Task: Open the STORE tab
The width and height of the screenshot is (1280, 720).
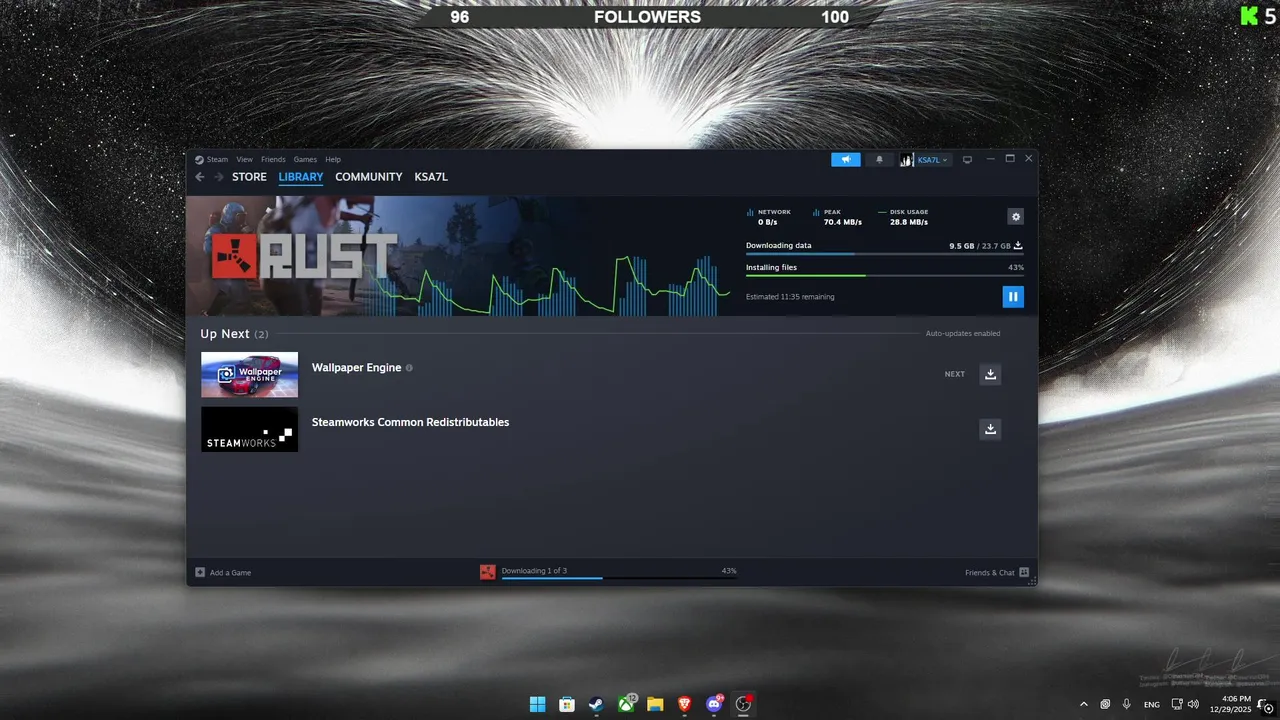Action: 249,177
